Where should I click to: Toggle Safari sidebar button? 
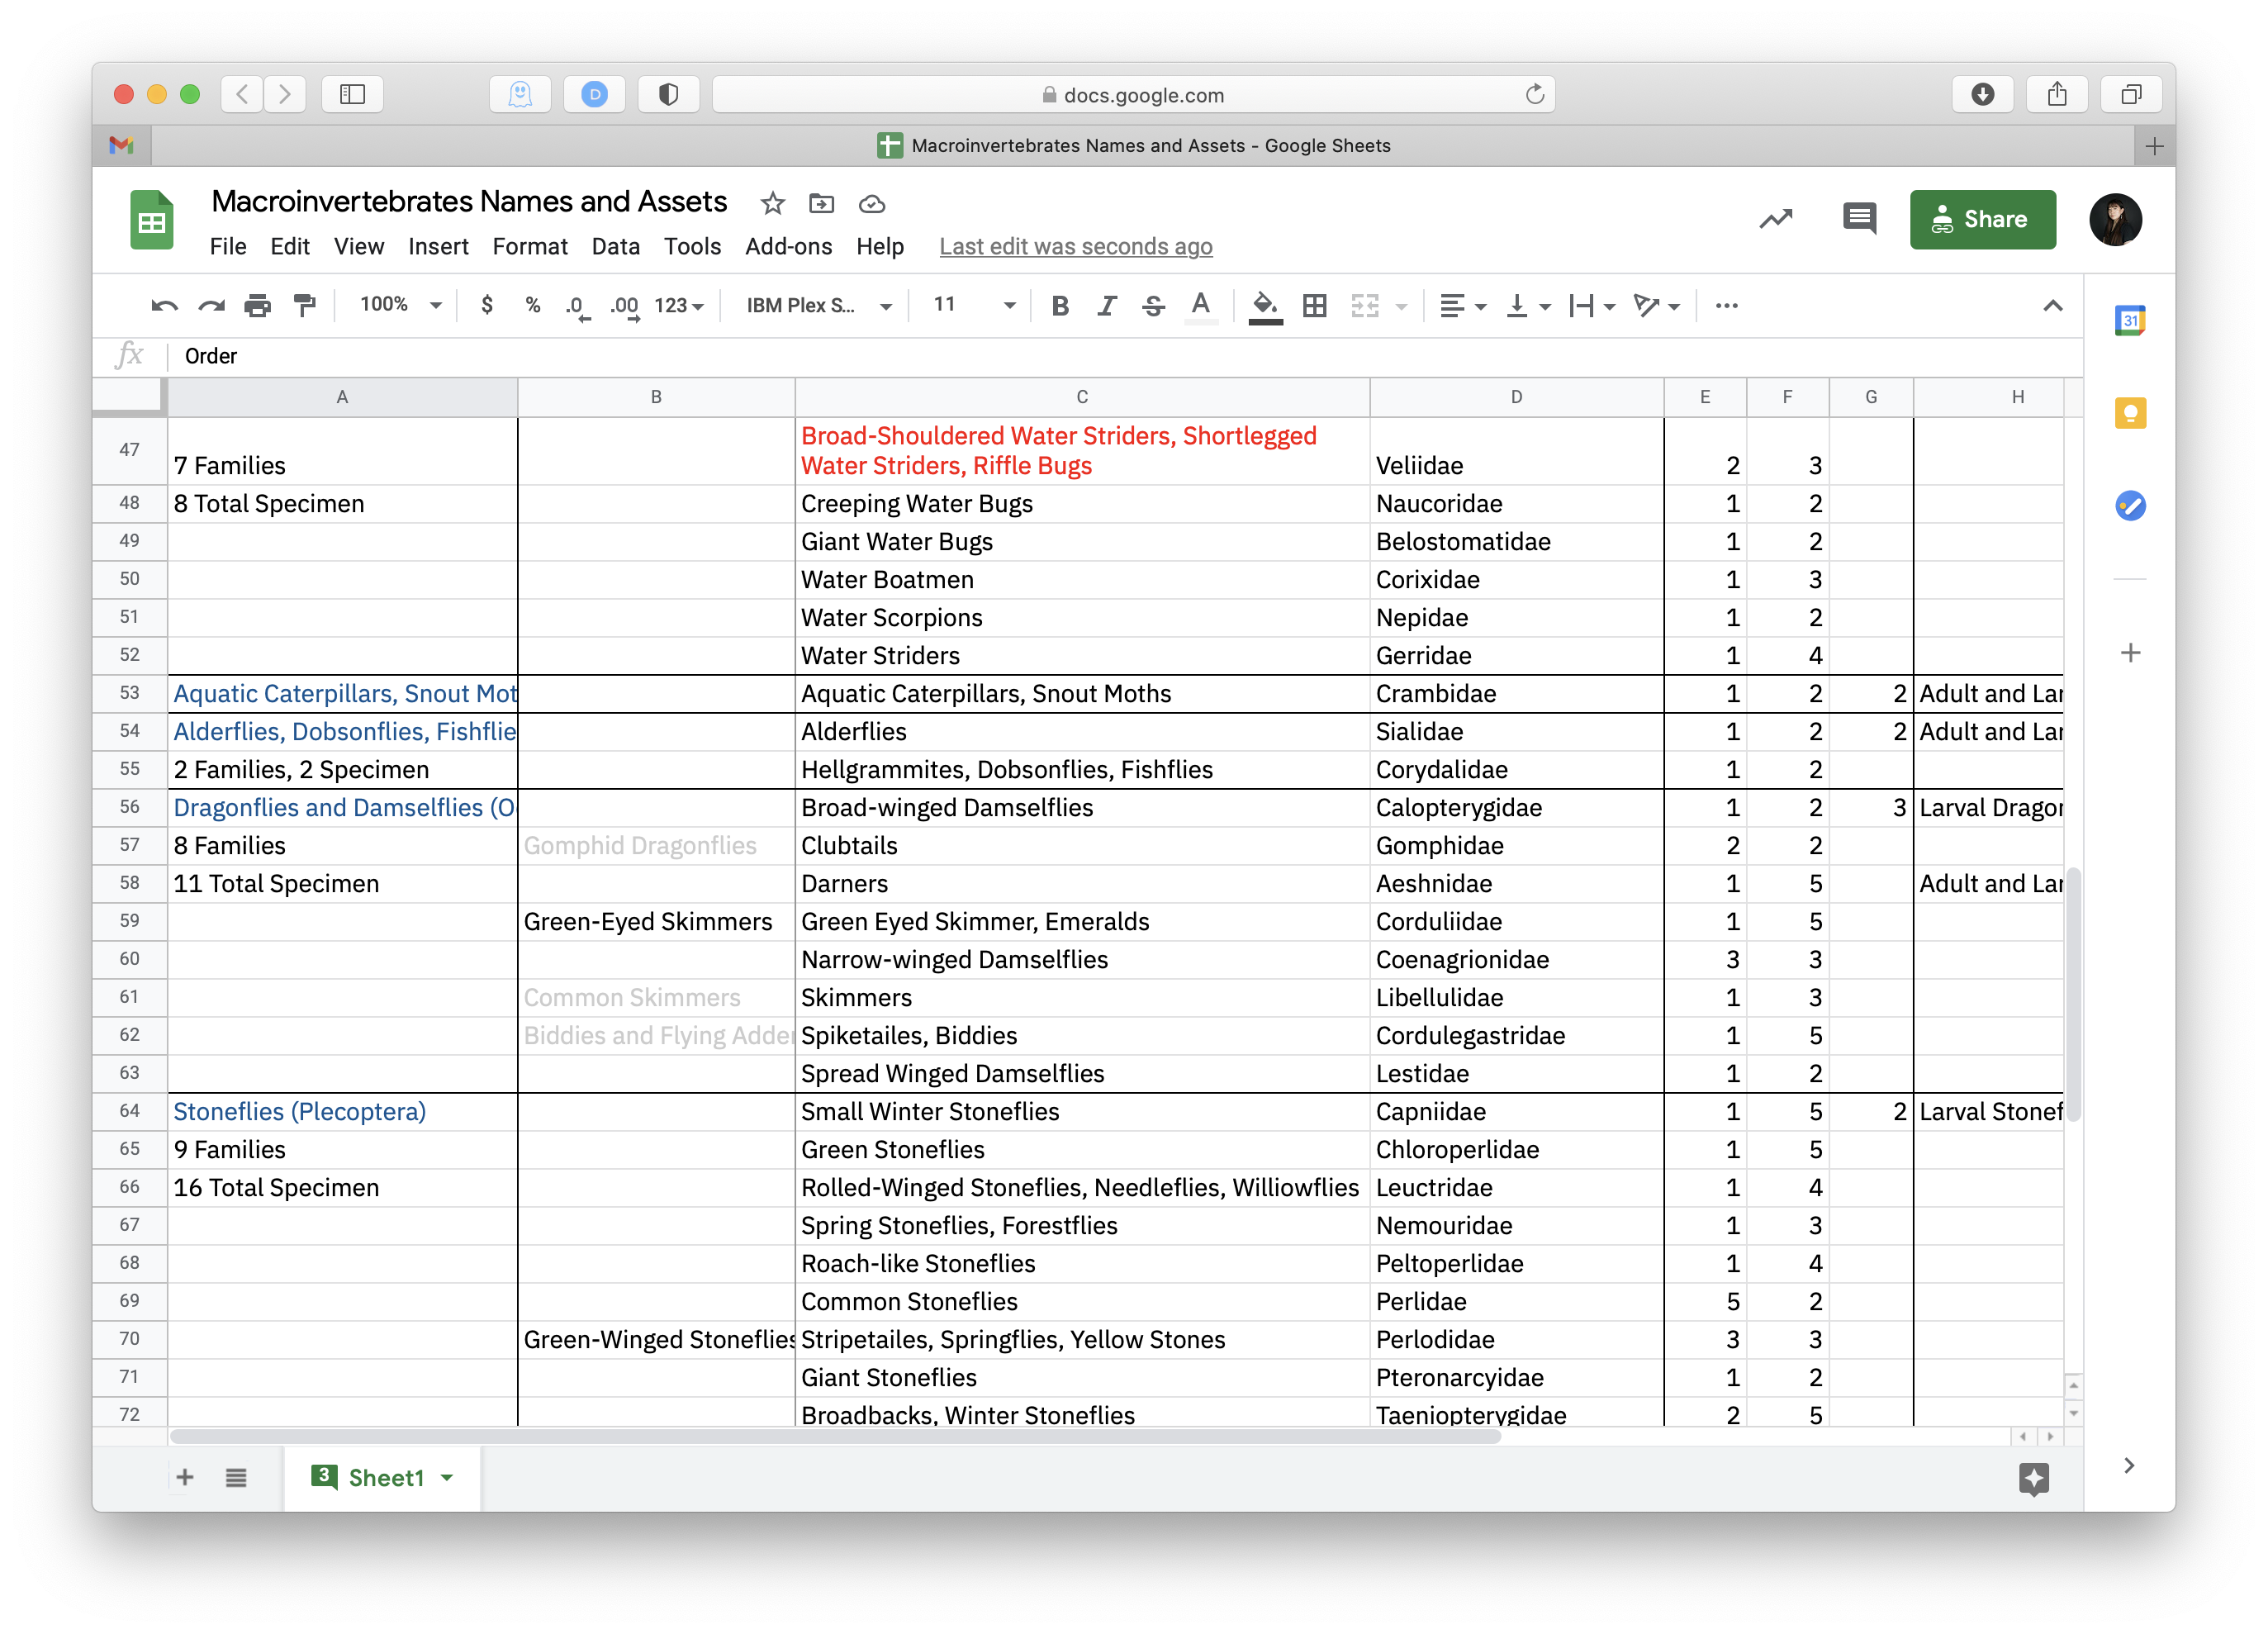[352, 94]
